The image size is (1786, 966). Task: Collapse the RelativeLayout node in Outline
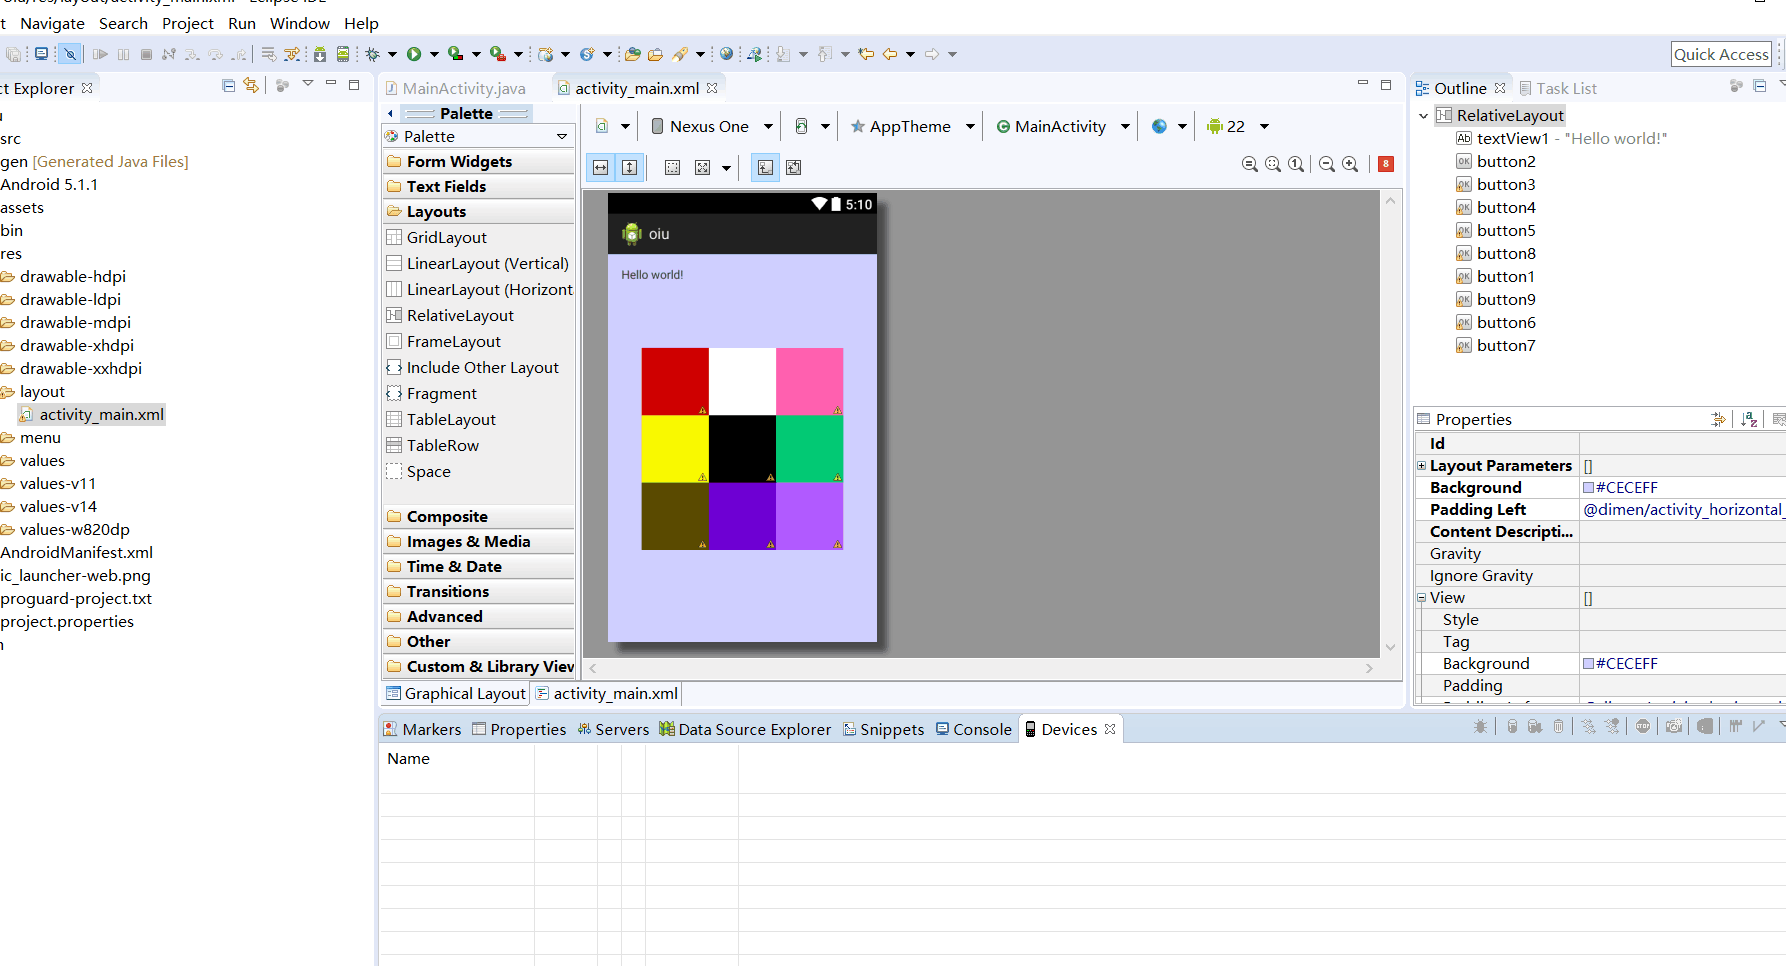[x=1423, y=116]
